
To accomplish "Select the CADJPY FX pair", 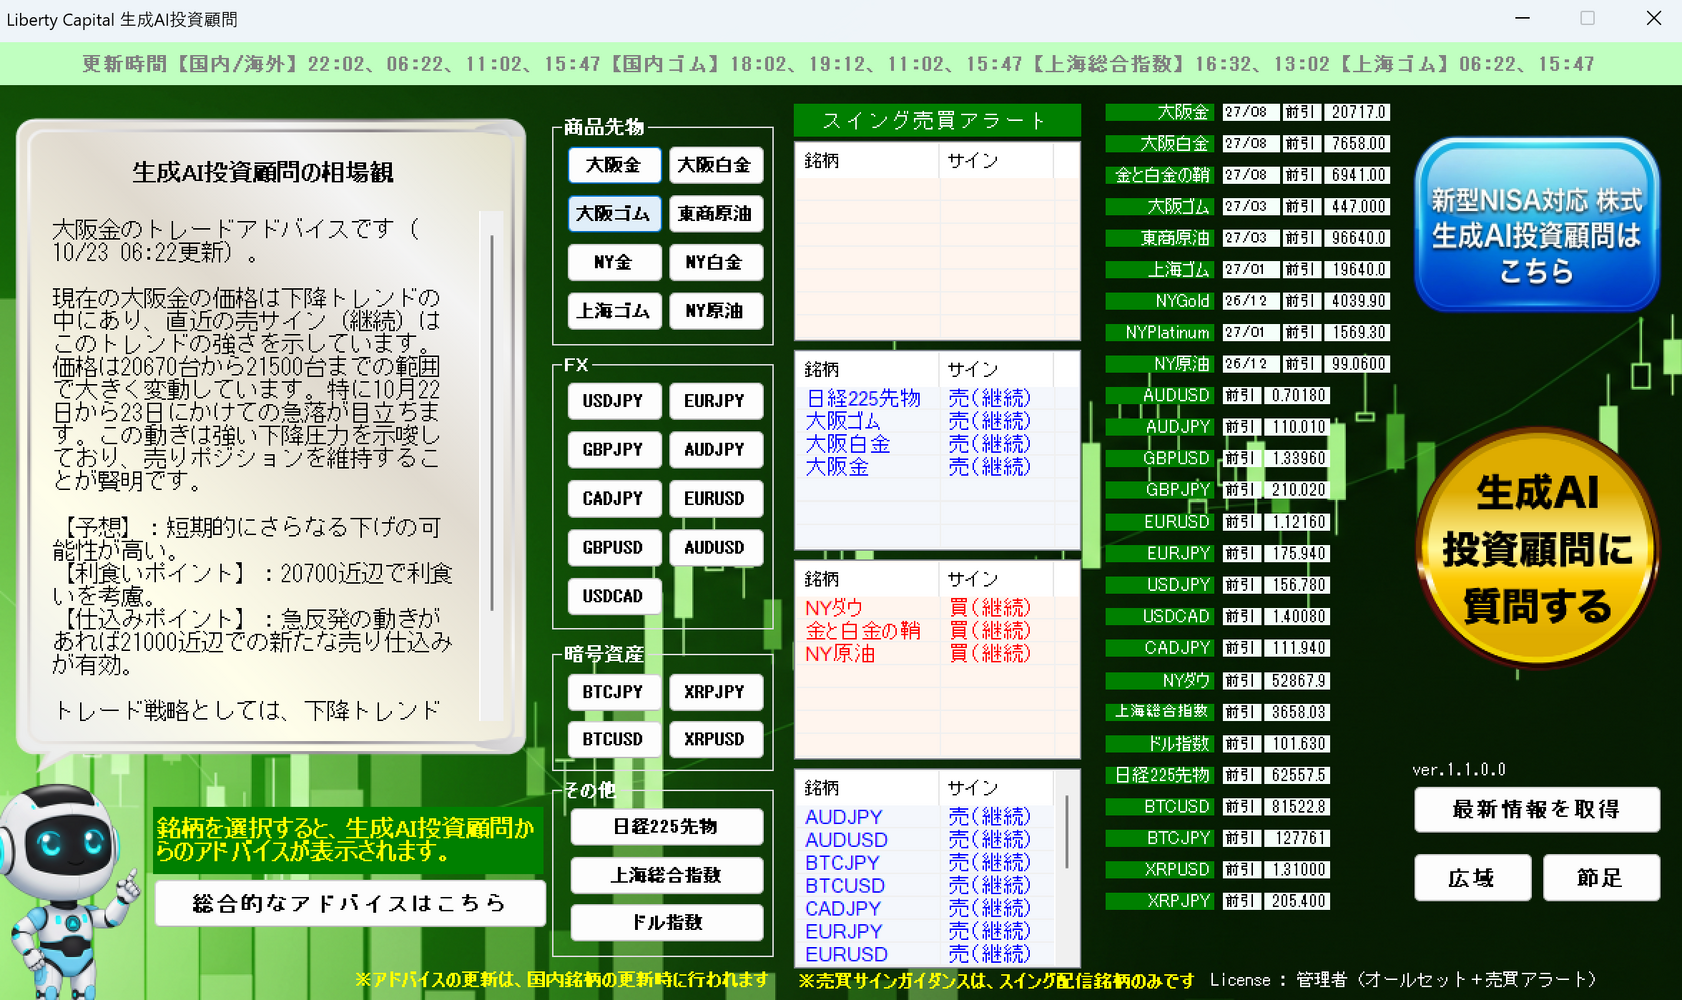I will point(614,499).
